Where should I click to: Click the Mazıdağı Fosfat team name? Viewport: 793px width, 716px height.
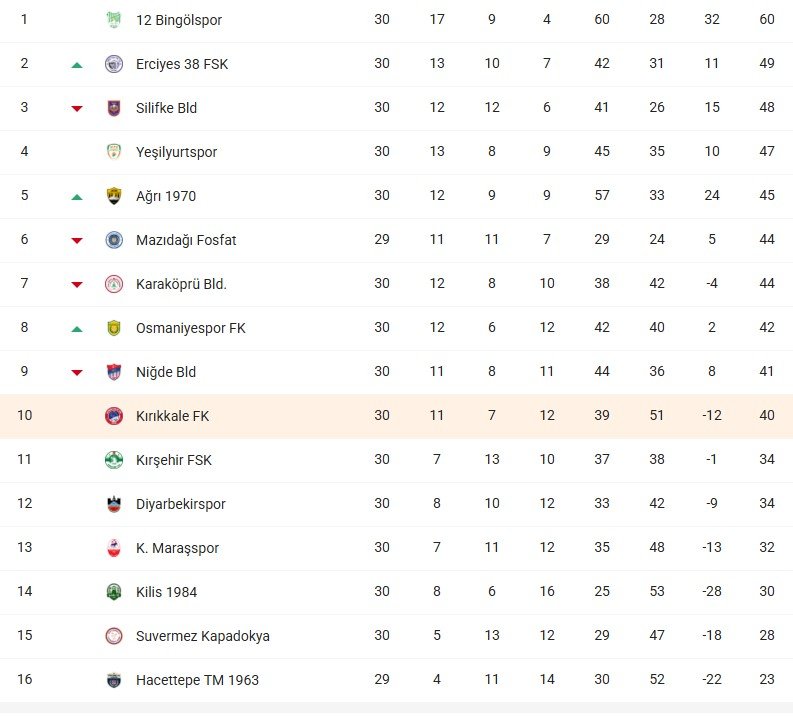(x=186, y=240)
